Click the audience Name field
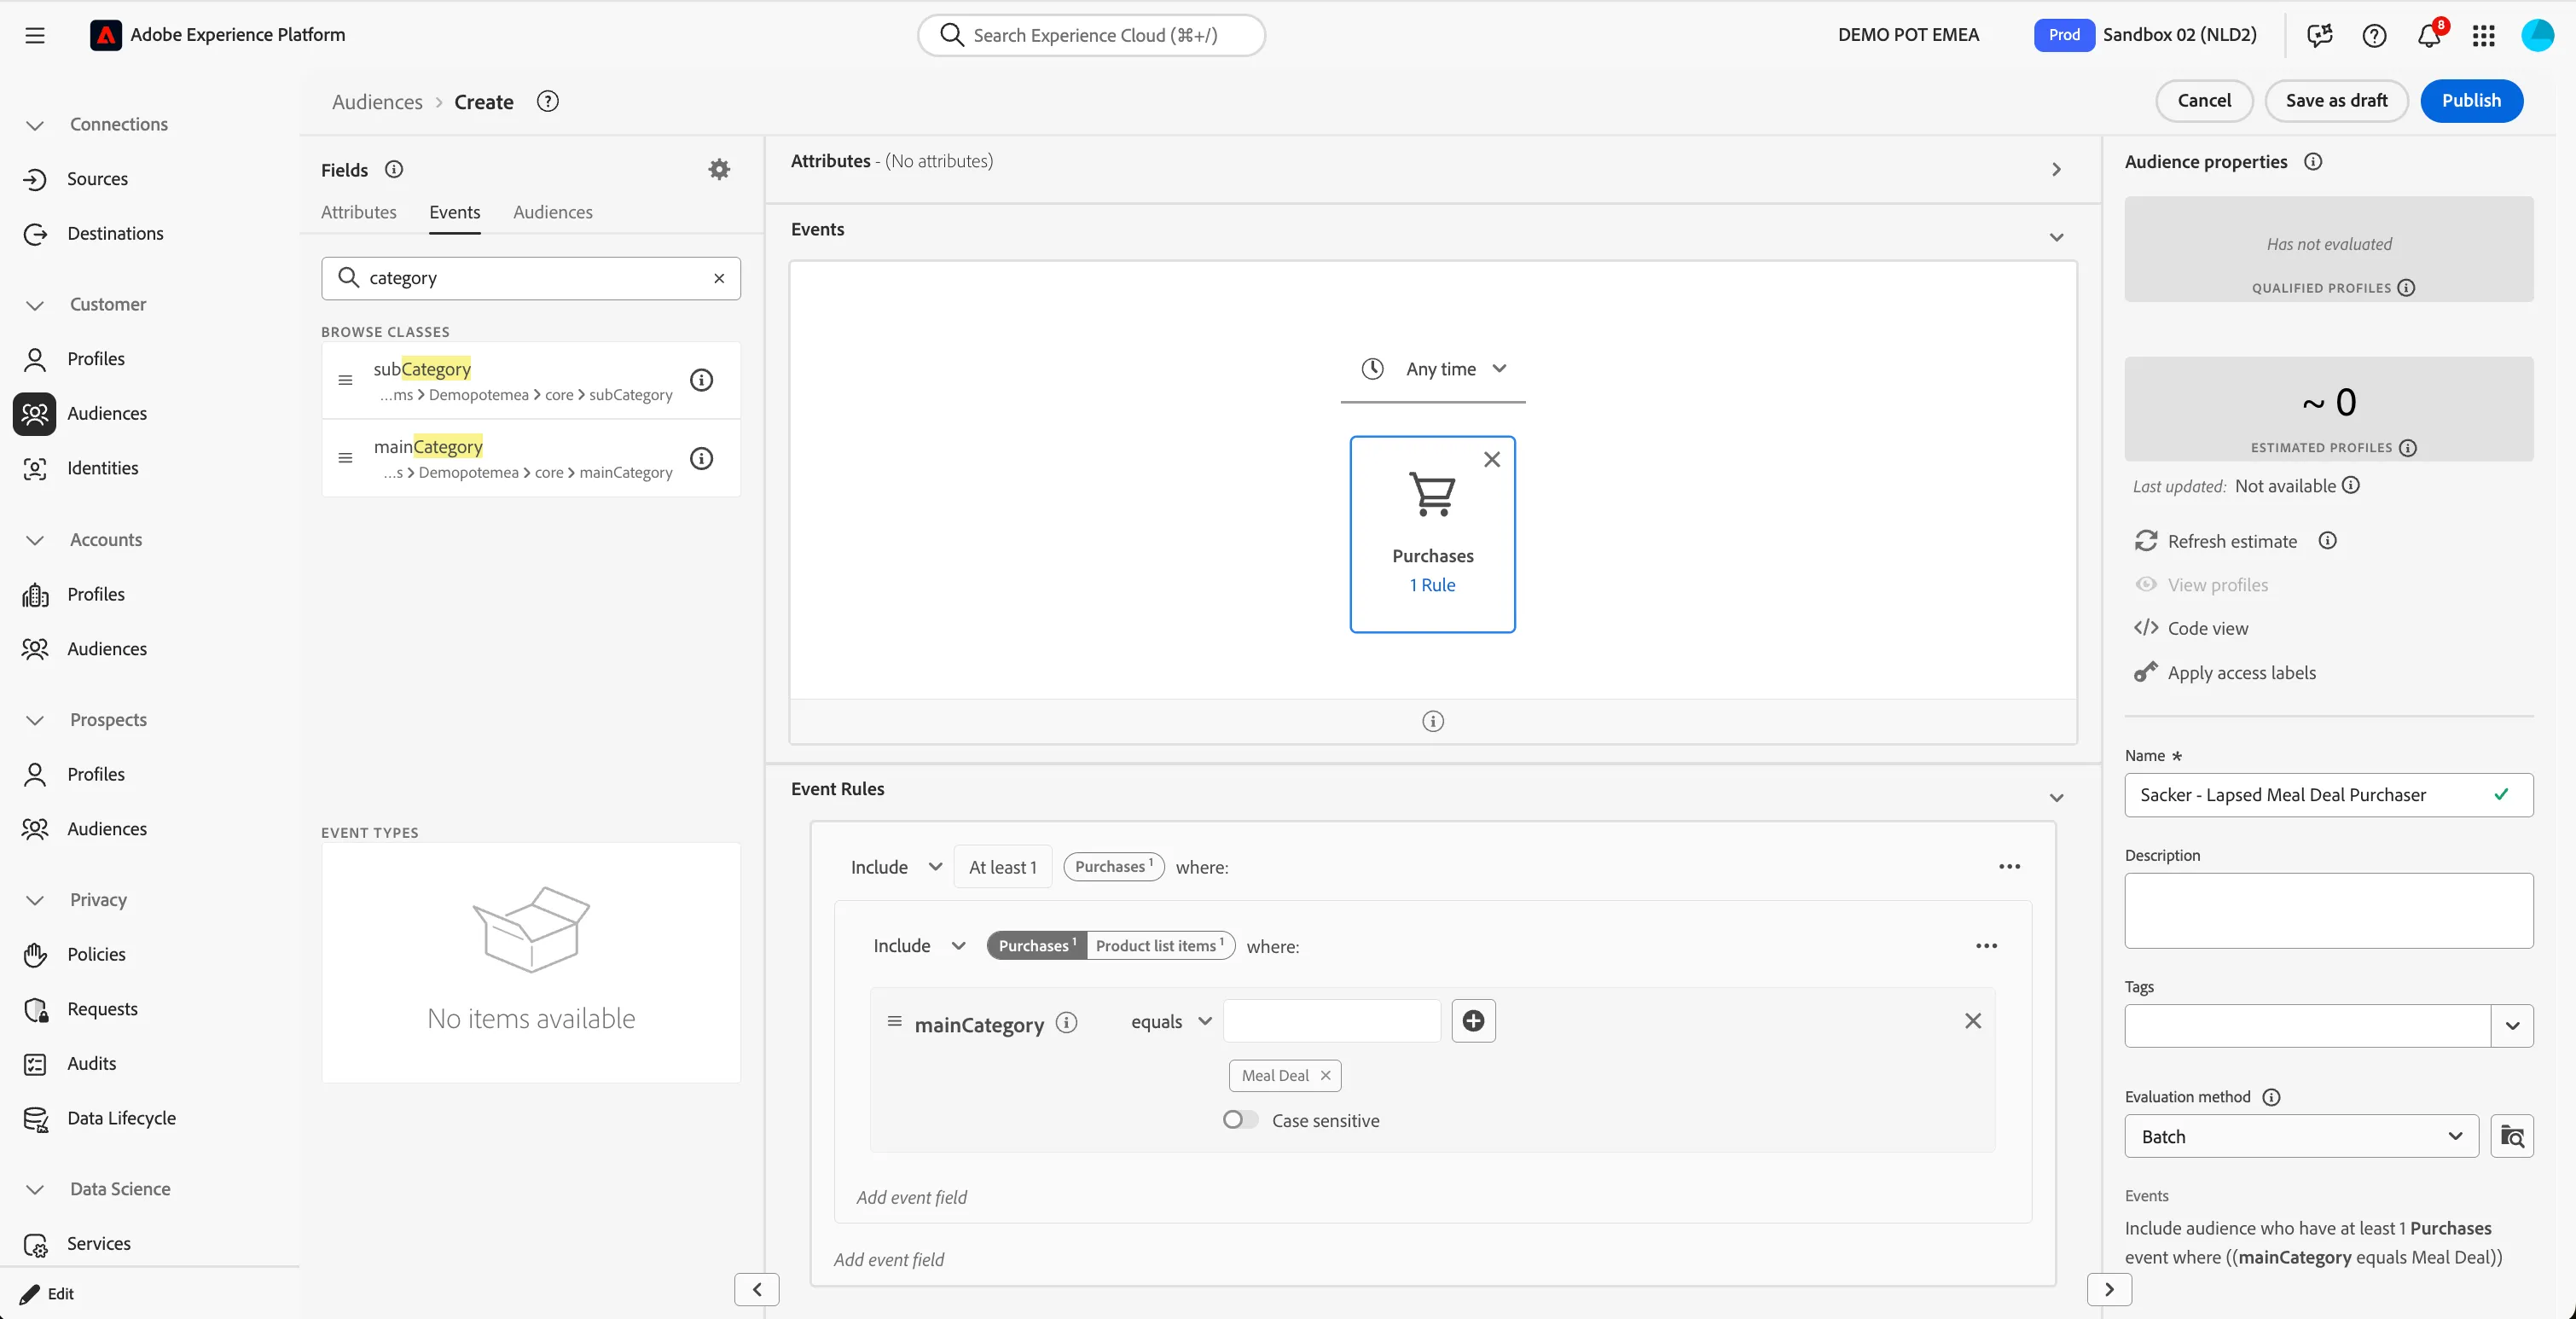This screenshot has width=2576, height=1319. 2329,795
